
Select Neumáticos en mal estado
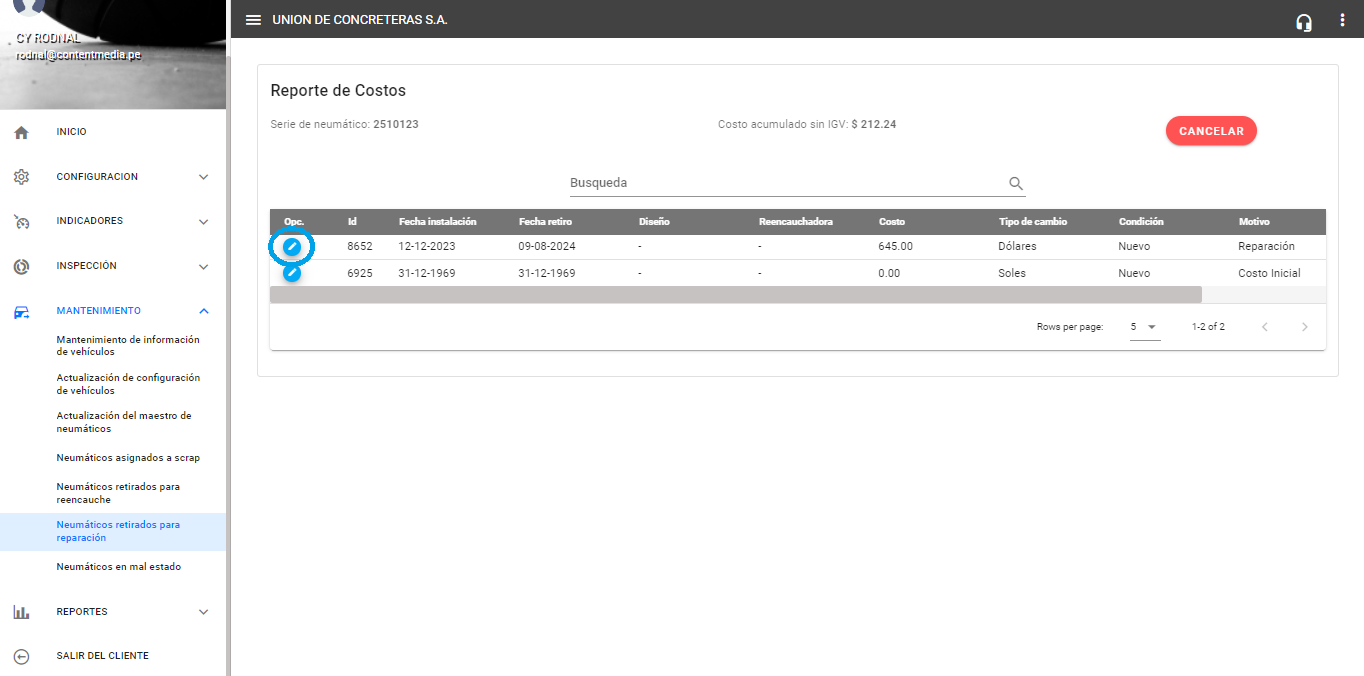[x=118, y=567]
